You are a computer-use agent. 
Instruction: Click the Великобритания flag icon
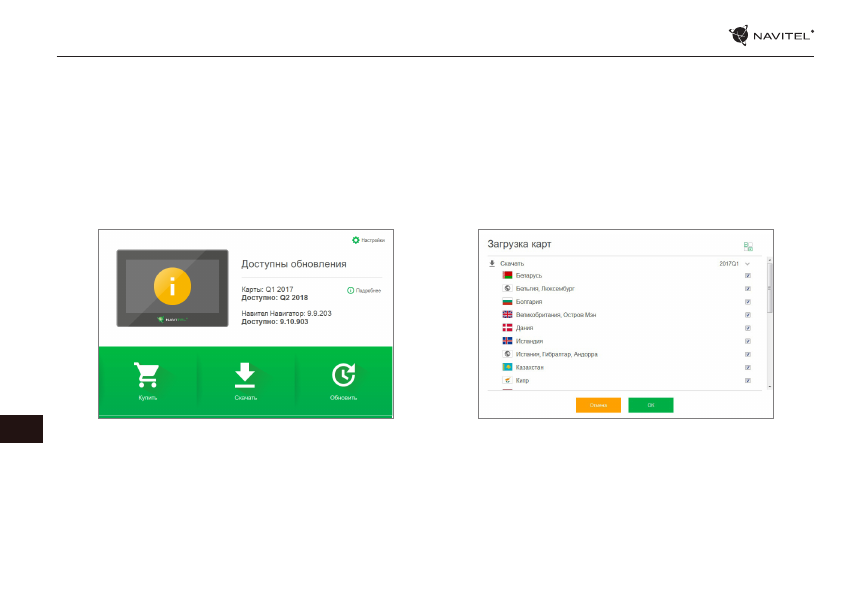pos(507,314)
